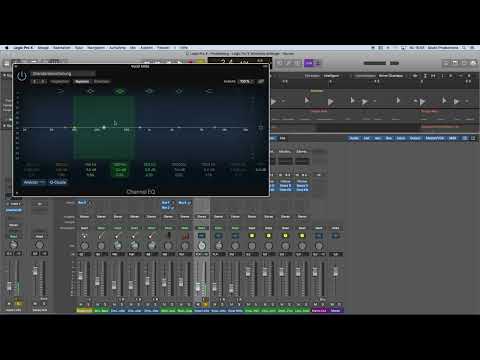The width and height of the screenshot is (480, 360).
Task: Toggle the Channel EQ power button
Action: 22,76
